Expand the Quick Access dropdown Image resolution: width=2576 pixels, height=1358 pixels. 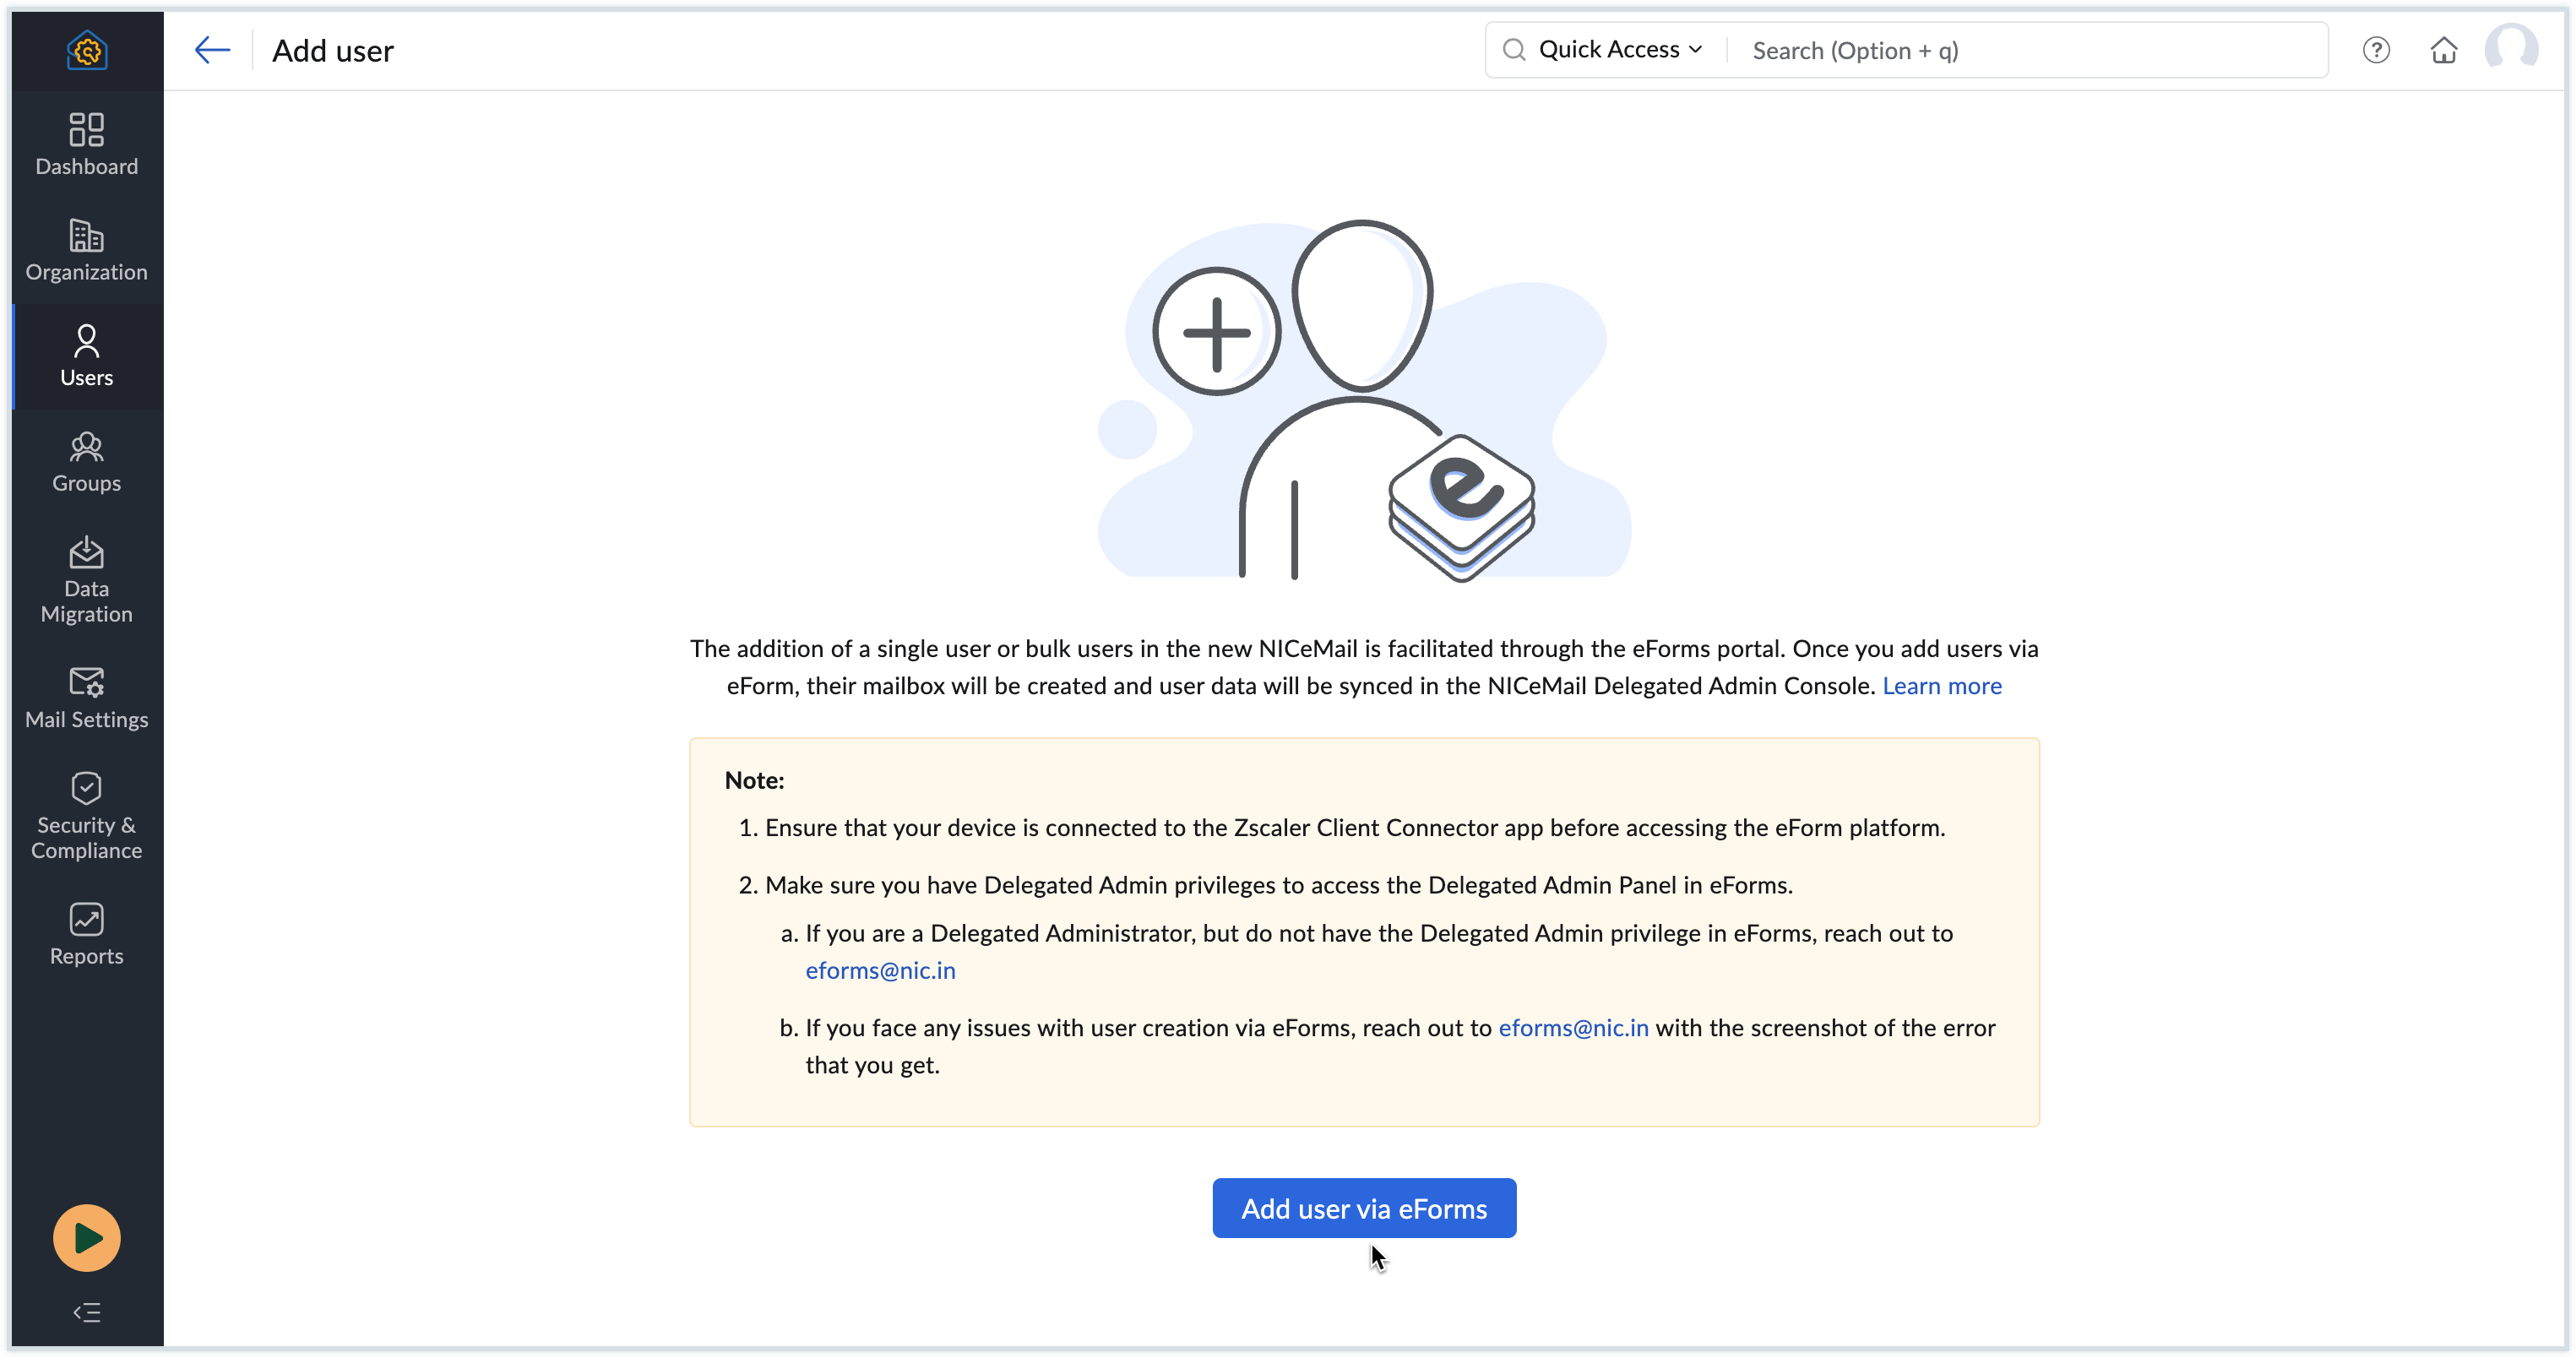(1620, 50)
